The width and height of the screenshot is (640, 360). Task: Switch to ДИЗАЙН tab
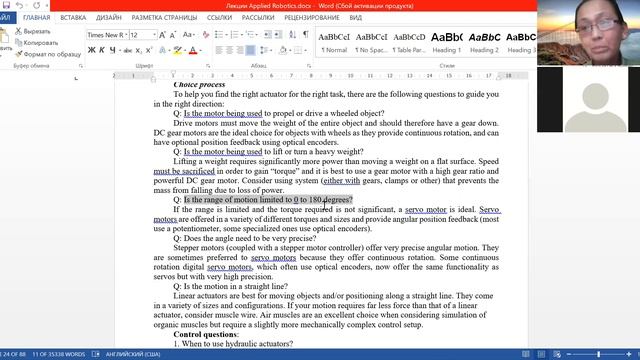click(109, 18)
